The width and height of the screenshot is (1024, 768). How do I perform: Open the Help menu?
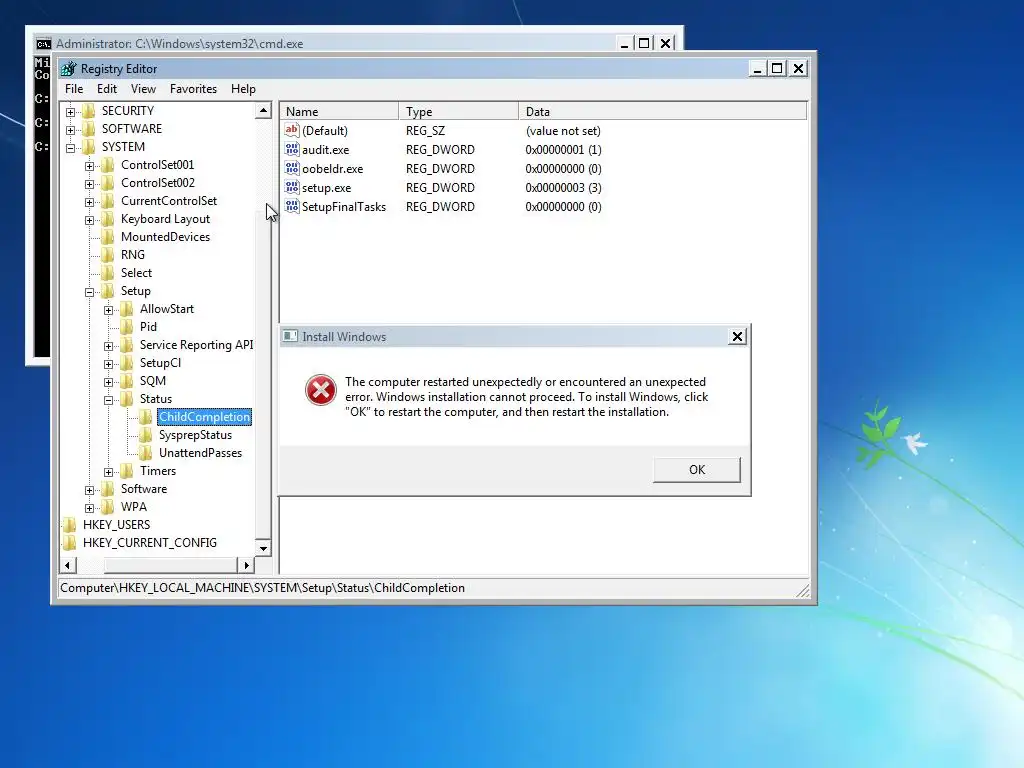[x=243, y=89]
